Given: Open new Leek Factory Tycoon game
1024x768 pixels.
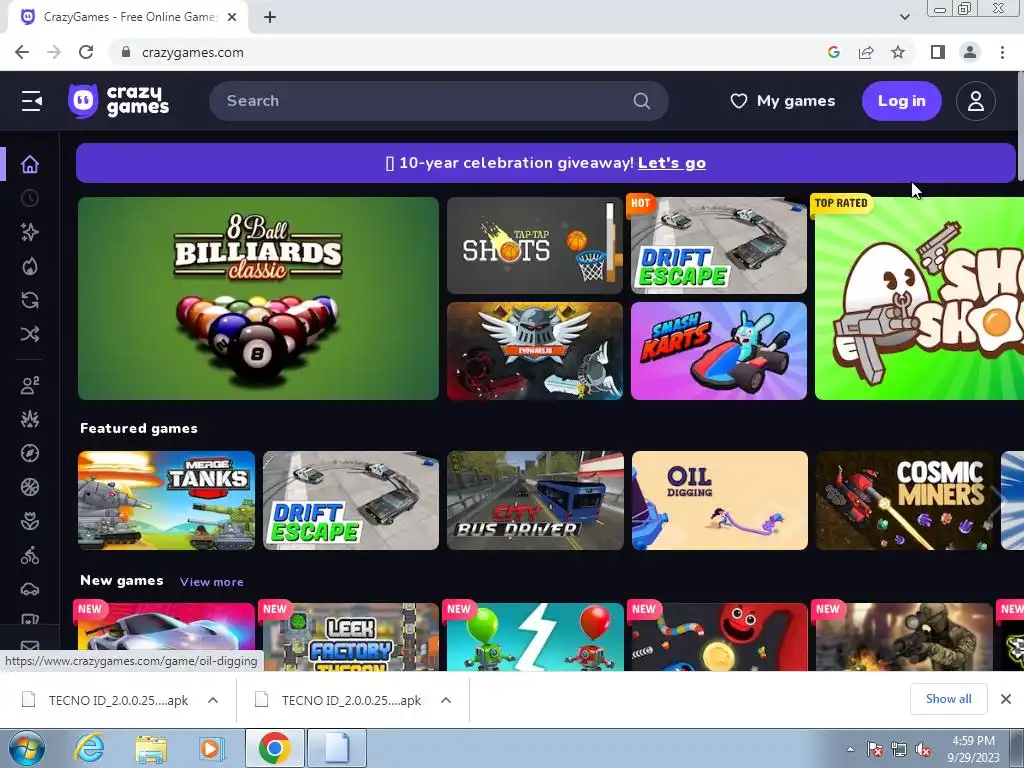Looking at the screenshot, I should pyautogui.click(x=351, y=637).
